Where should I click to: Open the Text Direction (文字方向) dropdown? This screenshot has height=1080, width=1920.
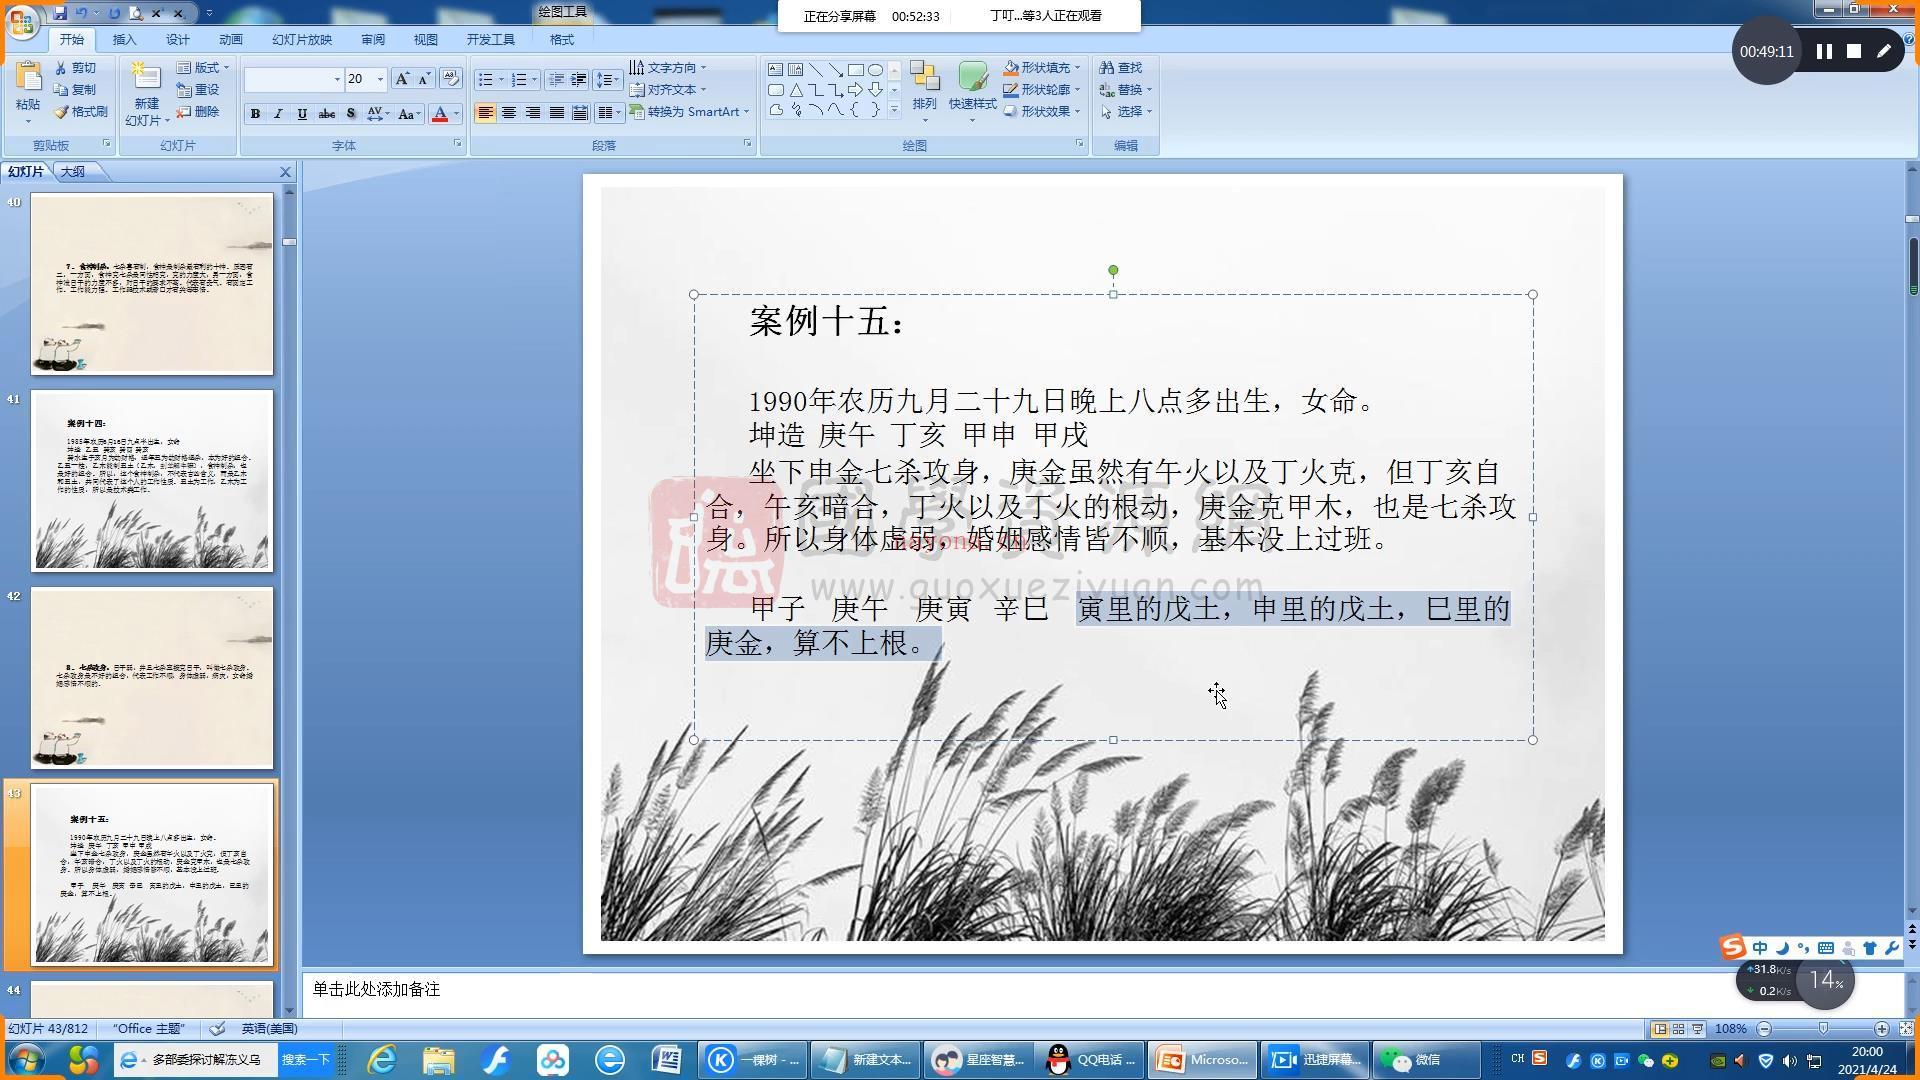point(668,67)
